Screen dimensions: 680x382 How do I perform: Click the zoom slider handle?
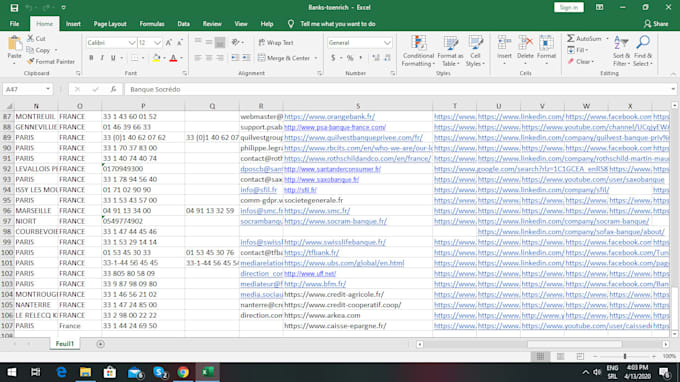(x=625, y=356)
